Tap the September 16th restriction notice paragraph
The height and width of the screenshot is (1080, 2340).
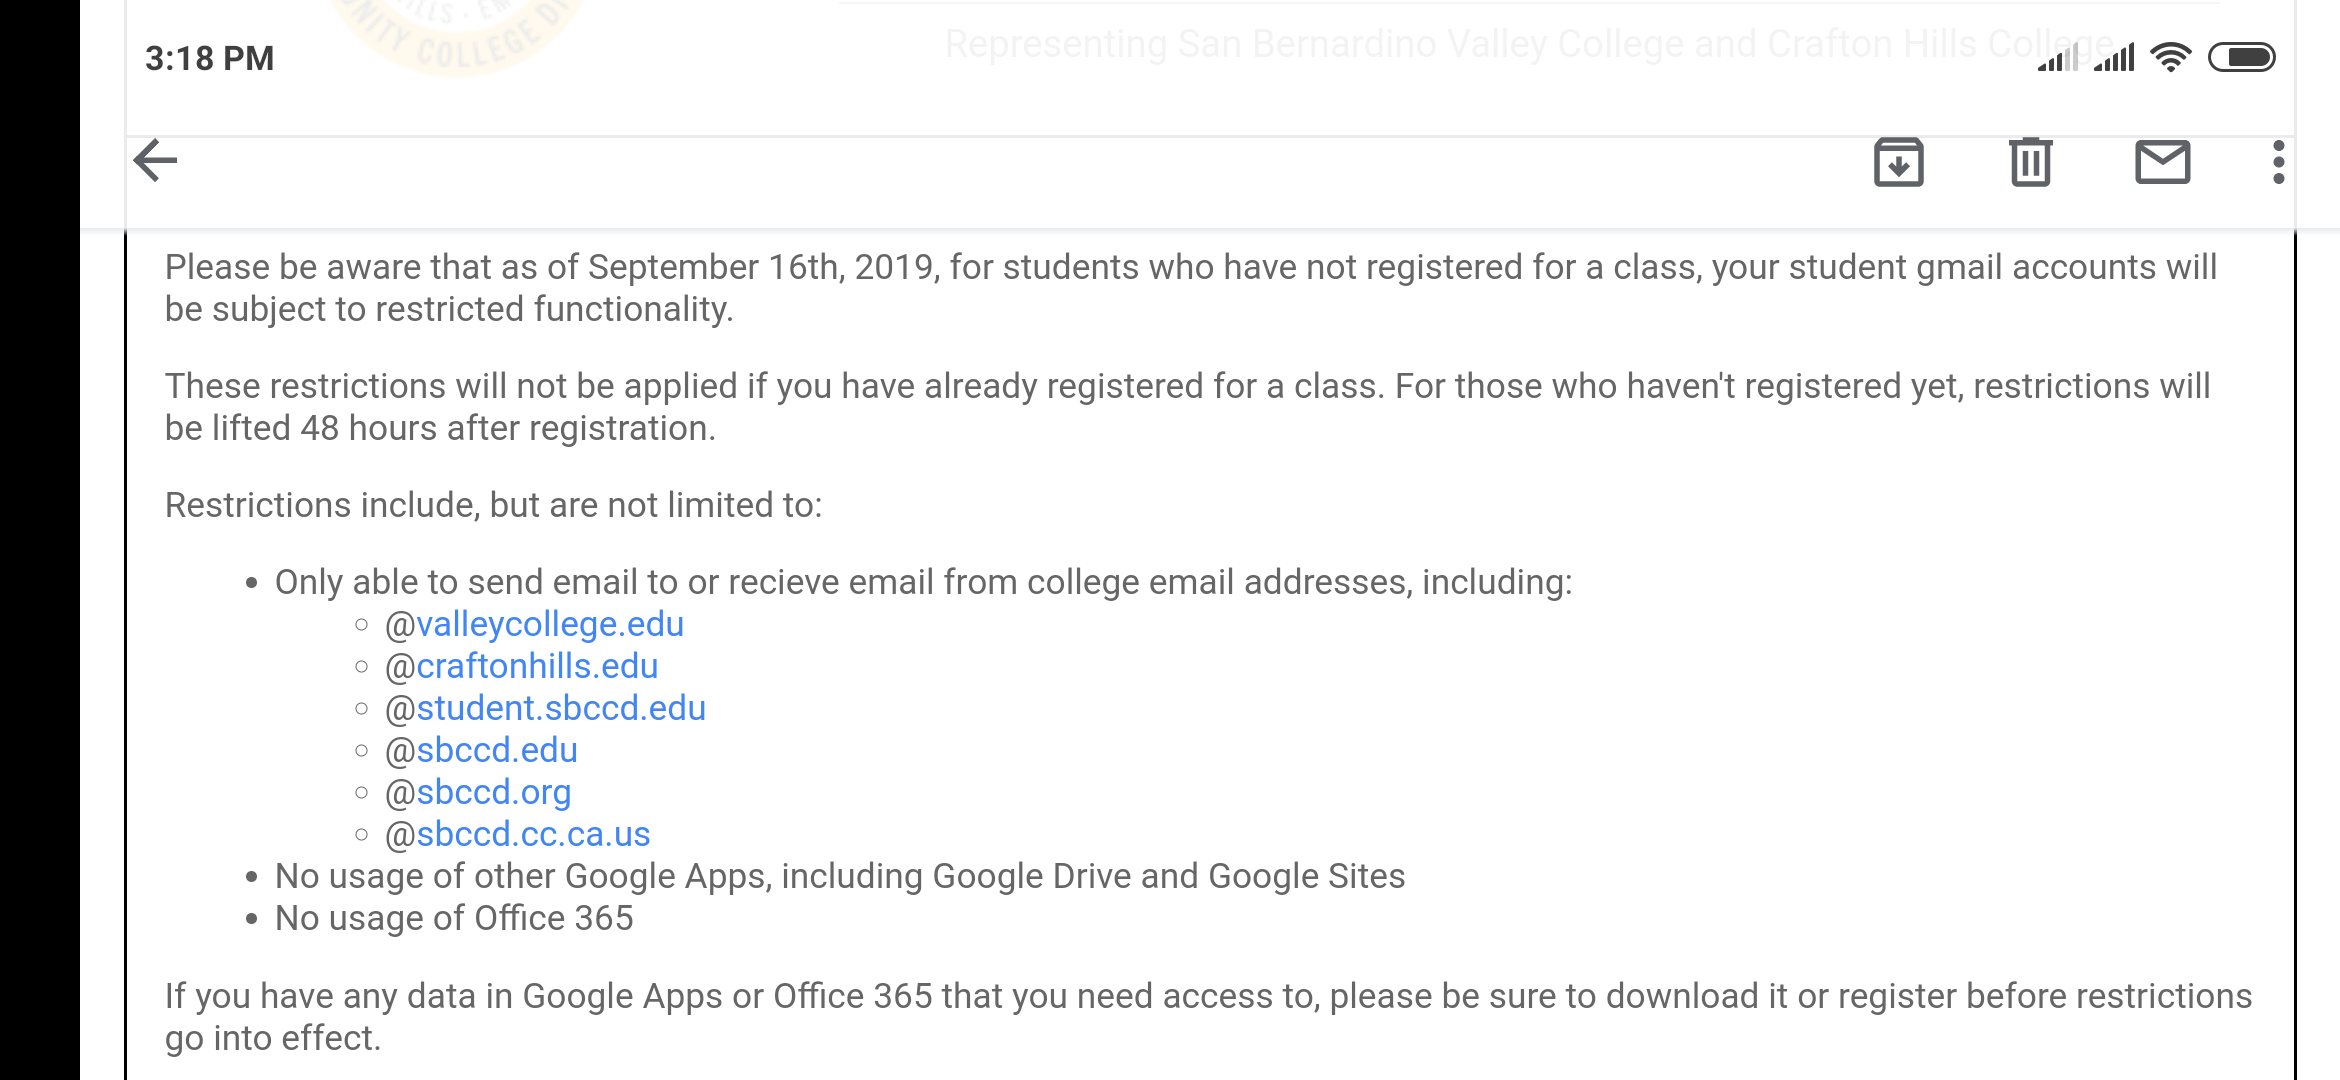[1190, 288]
